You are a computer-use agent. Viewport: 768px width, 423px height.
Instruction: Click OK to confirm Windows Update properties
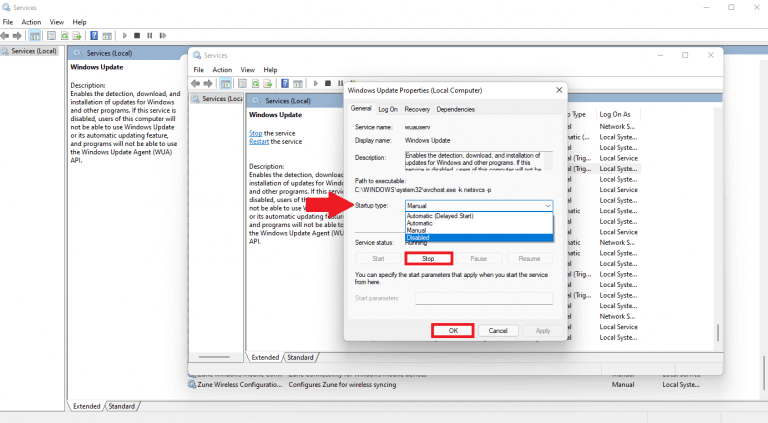tap(453, 330)
